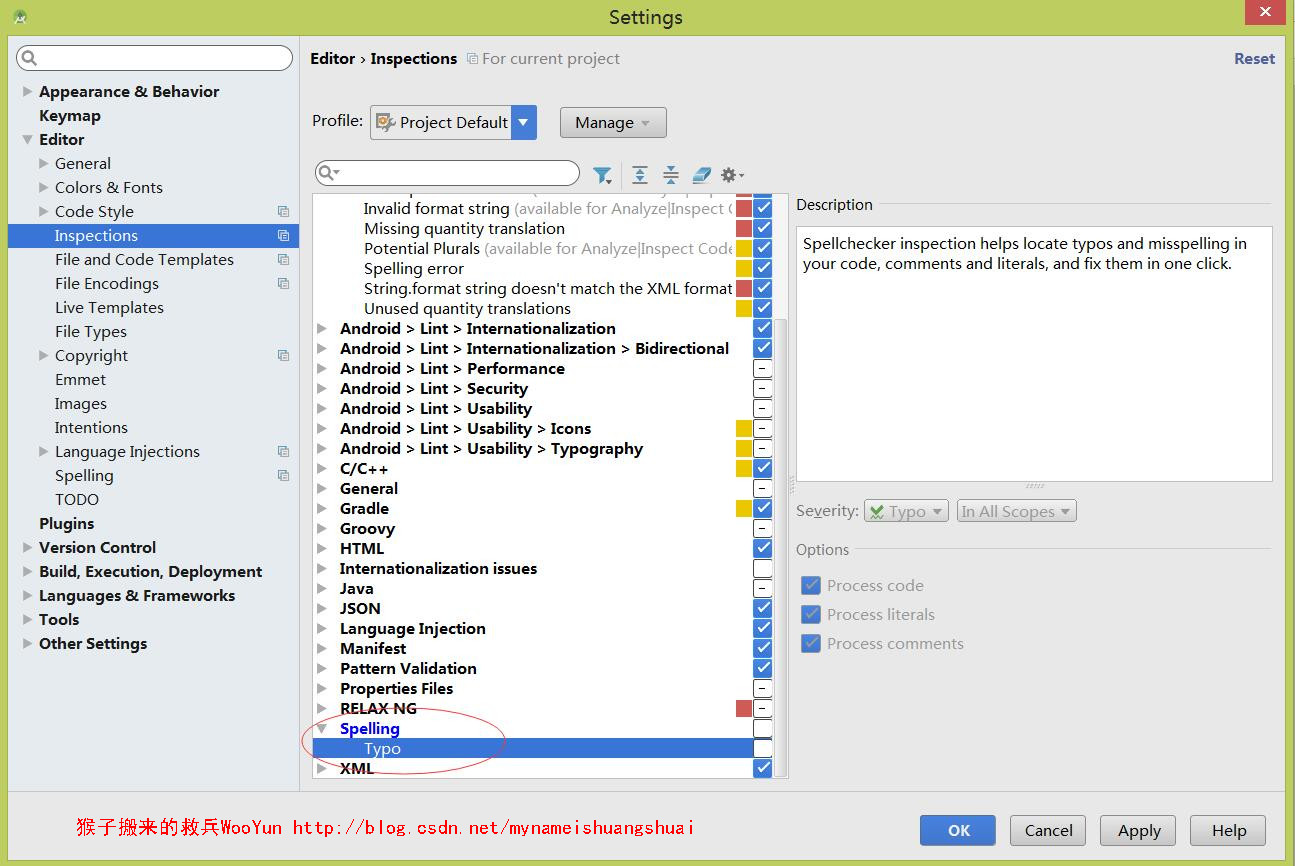Open the TODO settings page
The width and height of the screenshot is (1295, 866).
[x=77, y=499]
